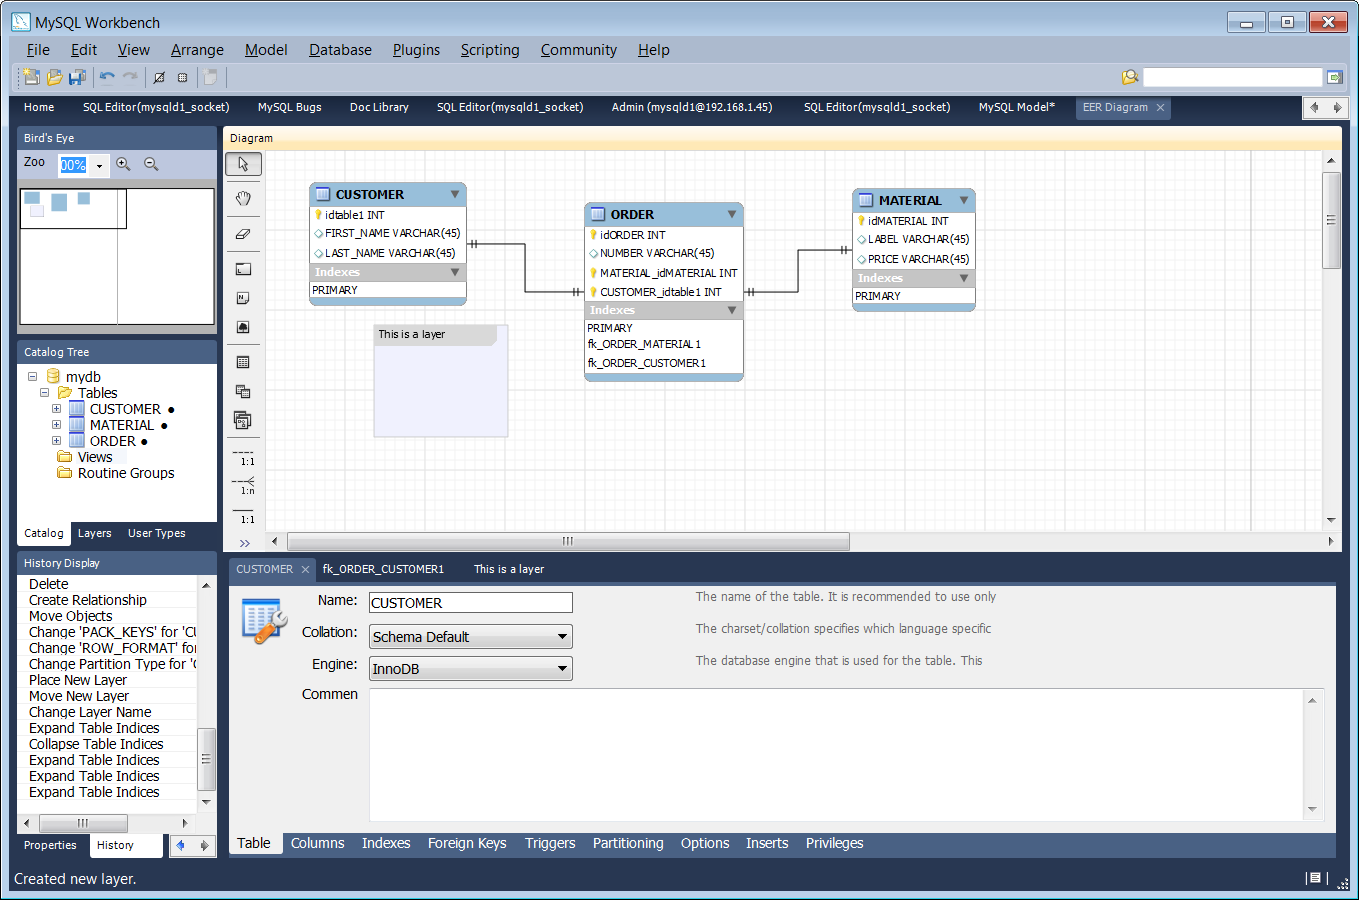Open the Columns tab of the table editor

click(x=317, y=844)
